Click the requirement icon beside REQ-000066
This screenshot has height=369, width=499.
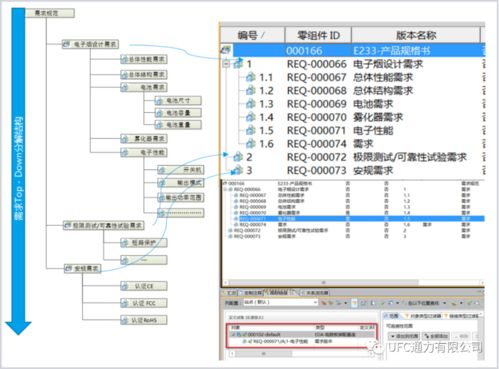click(238, 64)
